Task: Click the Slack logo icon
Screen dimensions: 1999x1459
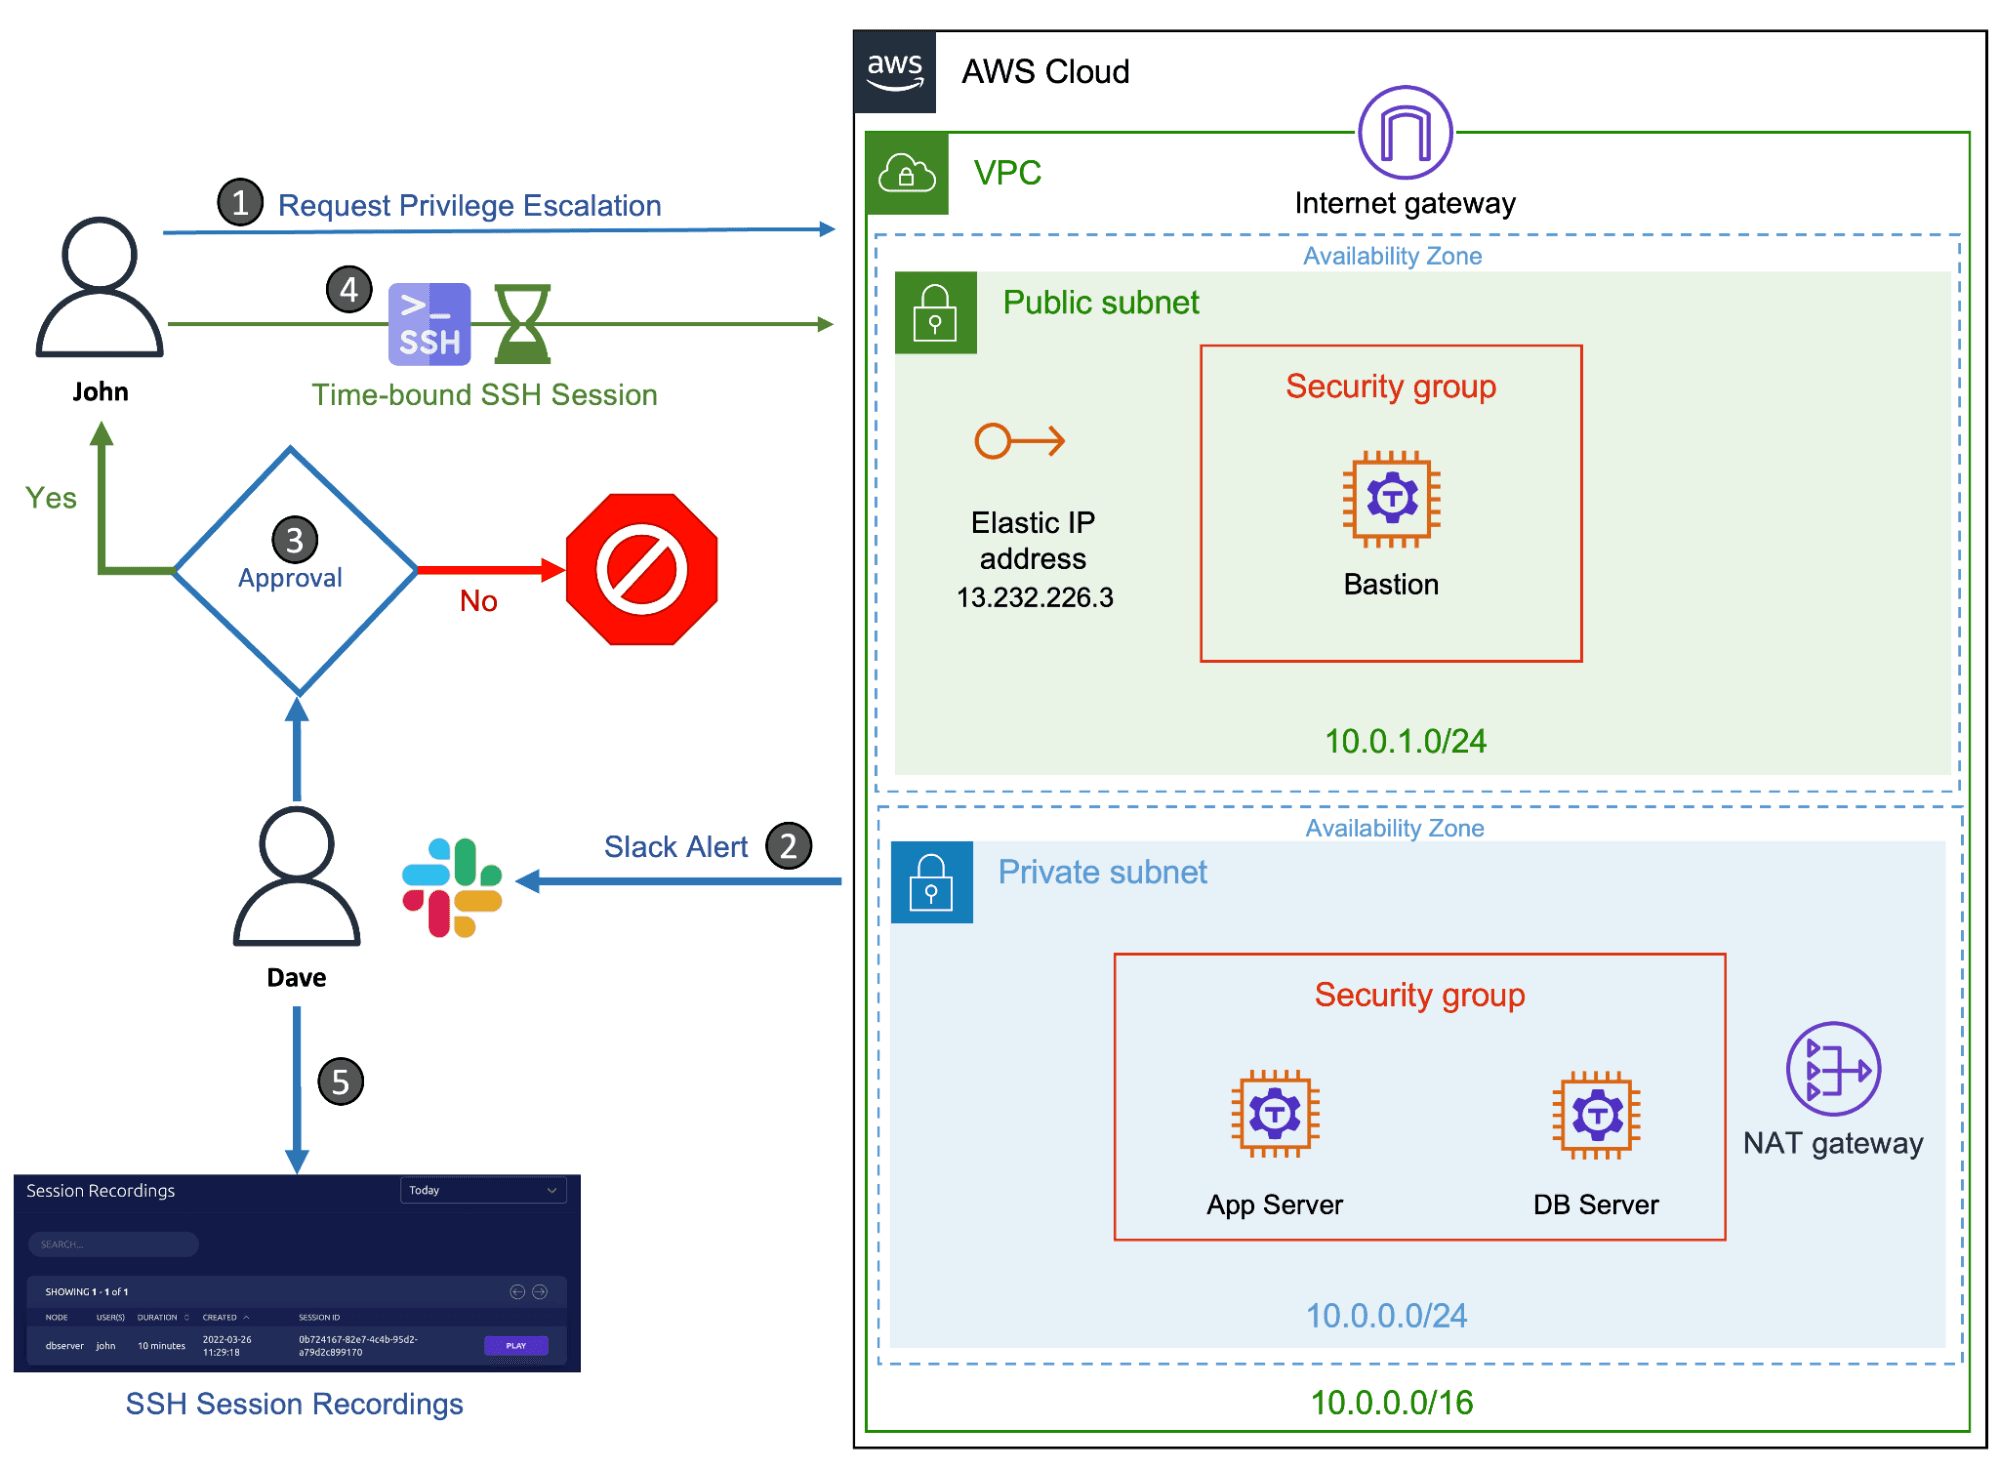Action: [452, 888]
